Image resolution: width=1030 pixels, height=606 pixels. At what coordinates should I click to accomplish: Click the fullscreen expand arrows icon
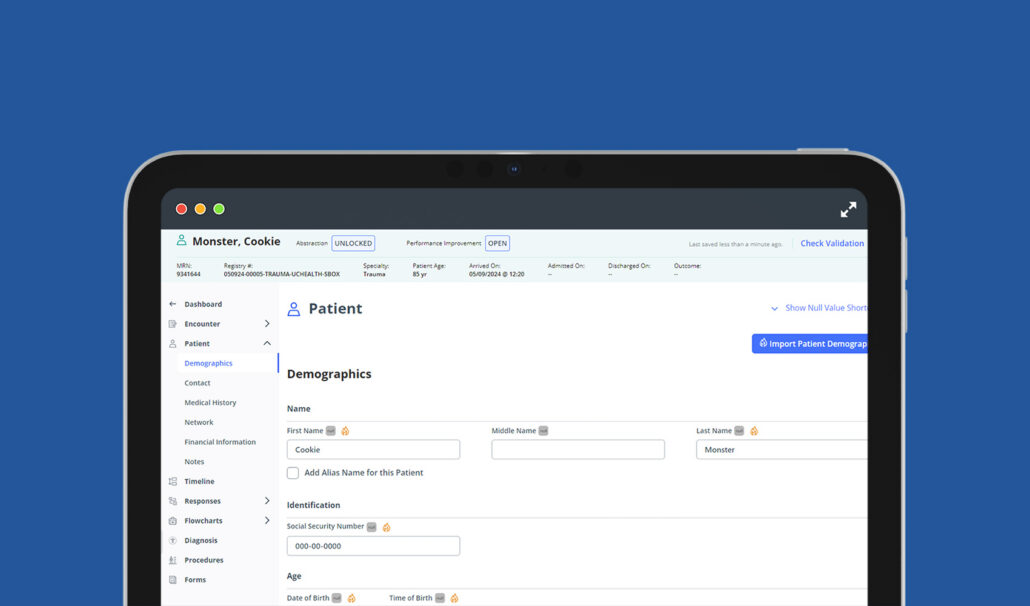coord(848,209)
